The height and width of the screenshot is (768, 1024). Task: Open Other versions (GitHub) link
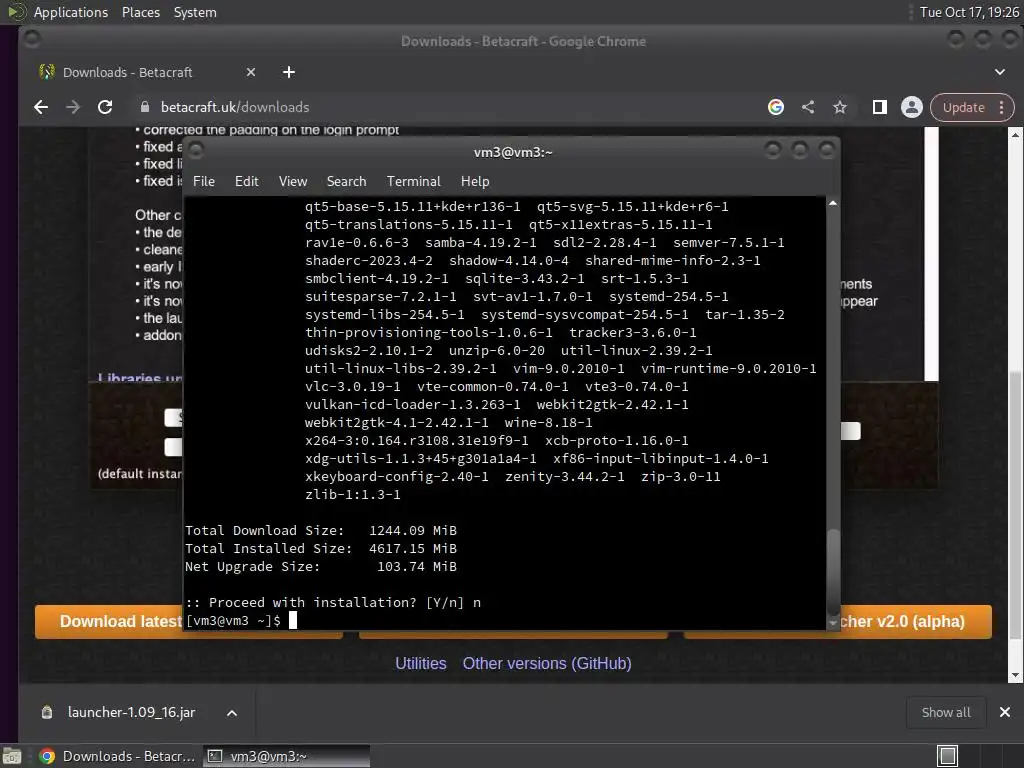pyautogui.click(x=547, y=664)
